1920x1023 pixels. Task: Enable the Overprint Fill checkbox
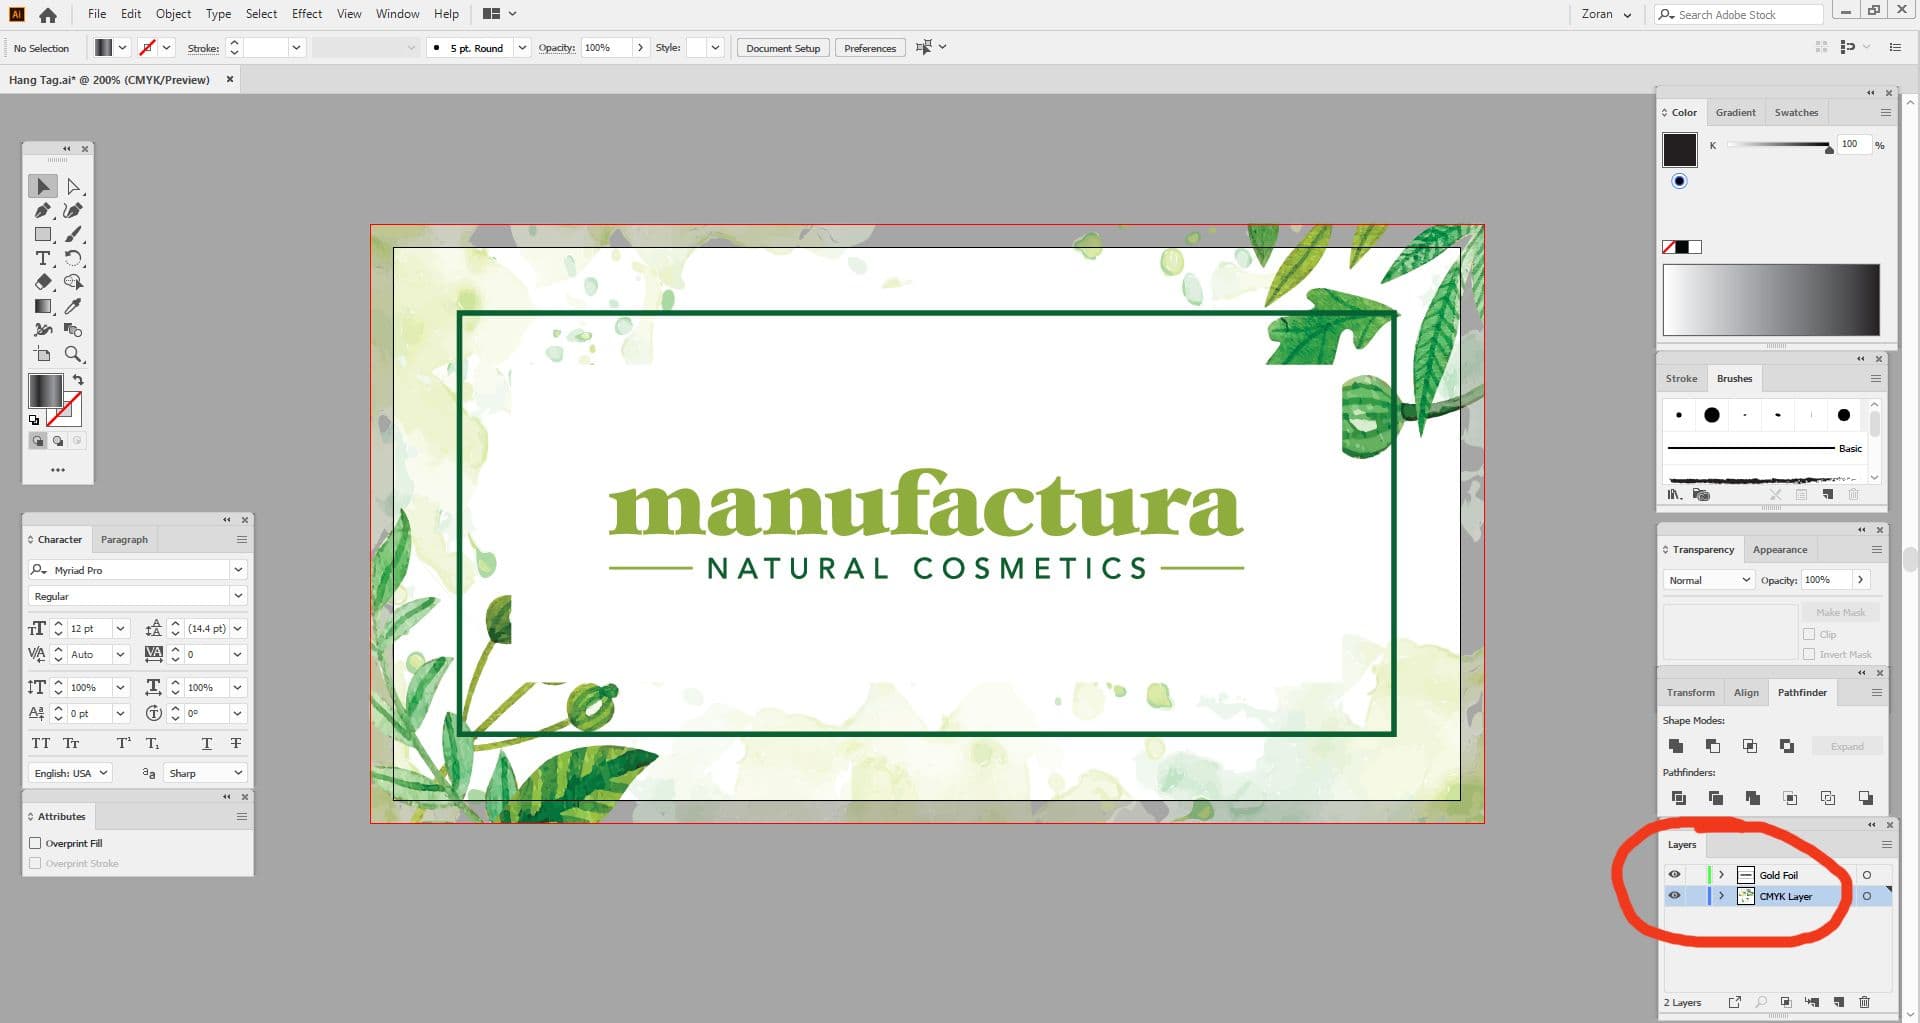[36, 843]
